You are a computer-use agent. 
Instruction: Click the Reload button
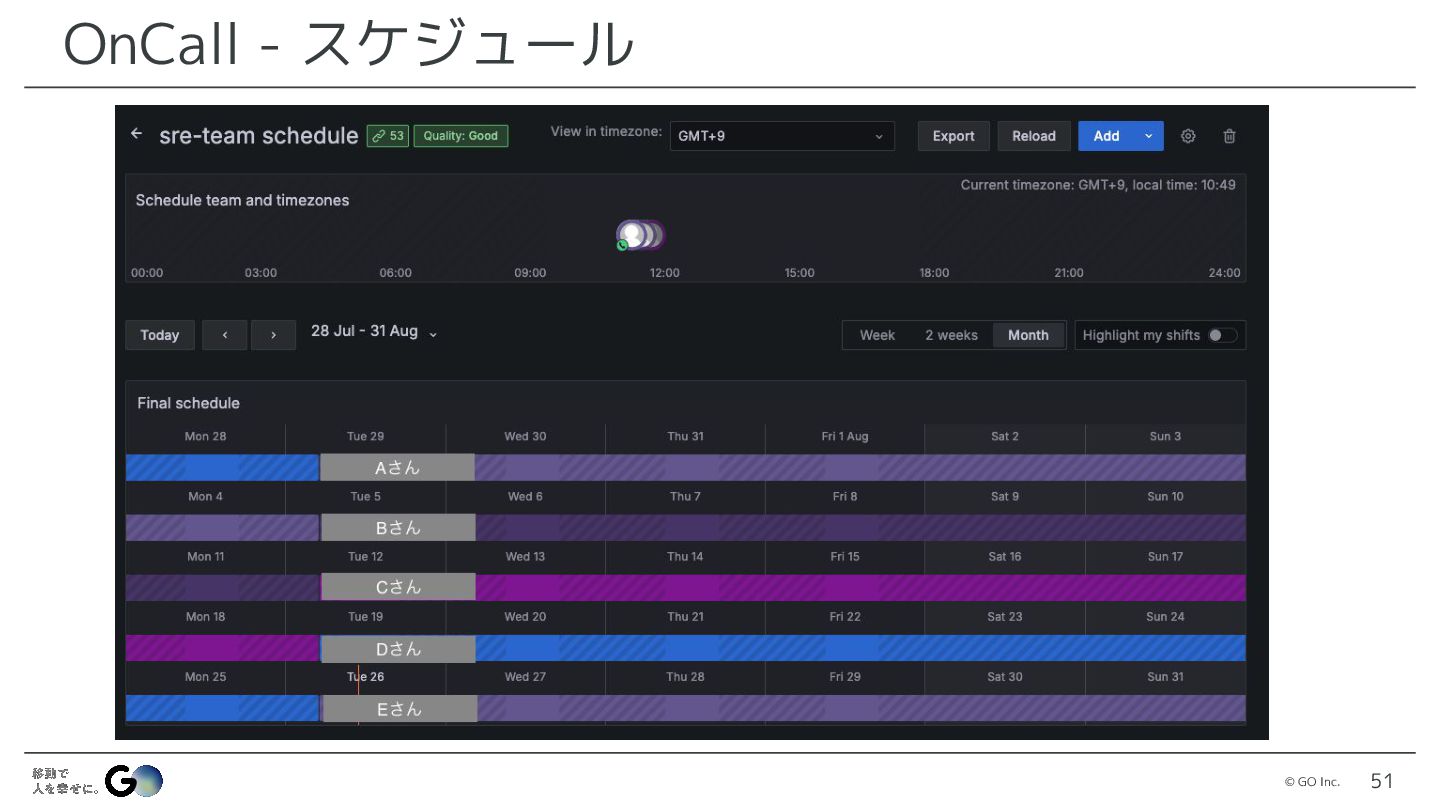(1034, 136)
